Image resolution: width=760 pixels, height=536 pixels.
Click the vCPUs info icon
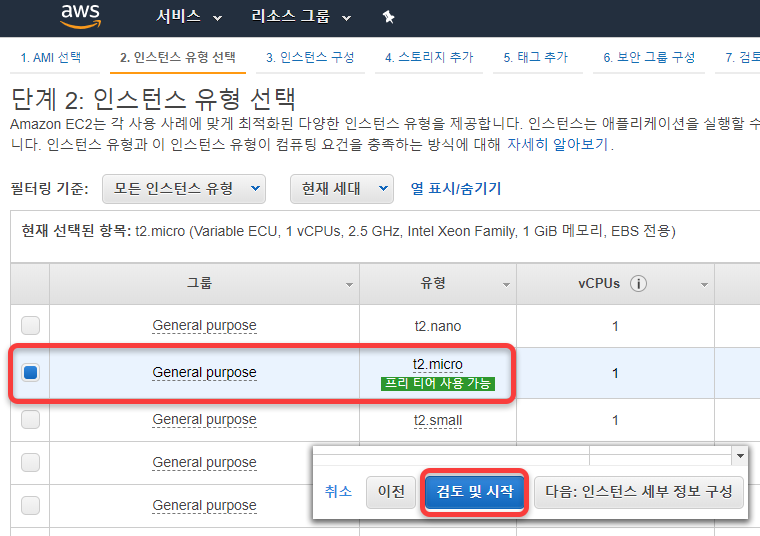(638, 284)
